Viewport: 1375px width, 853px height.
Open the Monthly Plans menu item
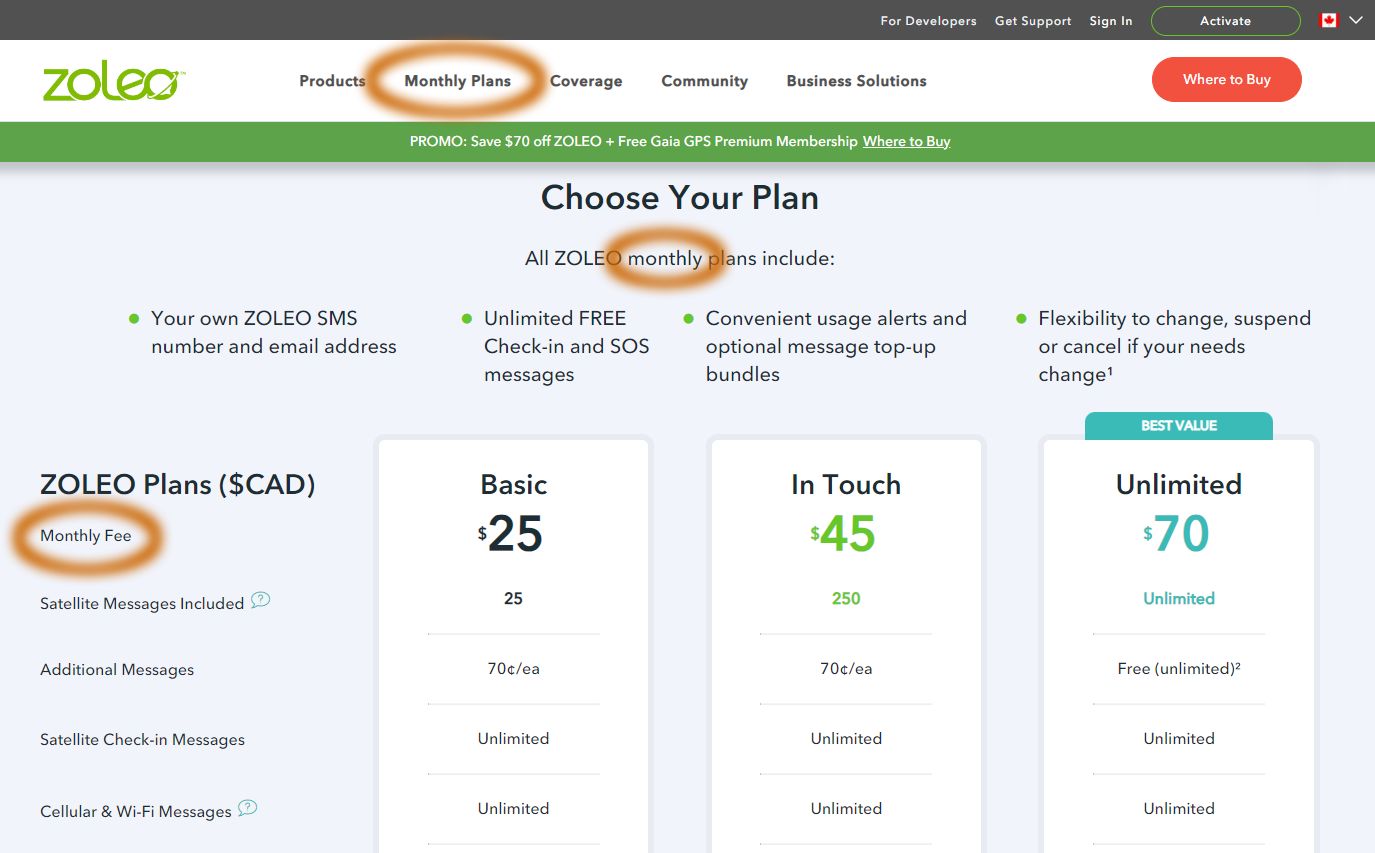click(x=457, y=81)
